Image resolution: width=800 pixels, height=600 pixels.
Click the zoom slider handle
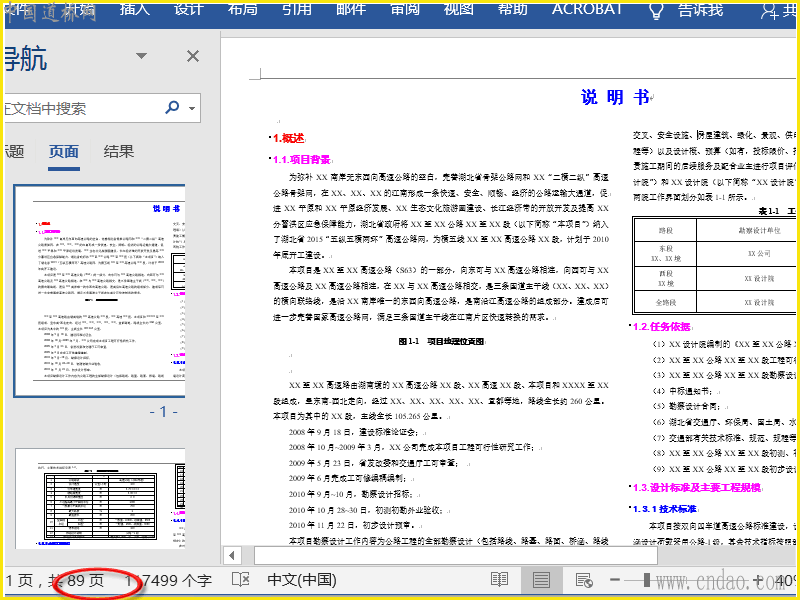tap(646, 580)
